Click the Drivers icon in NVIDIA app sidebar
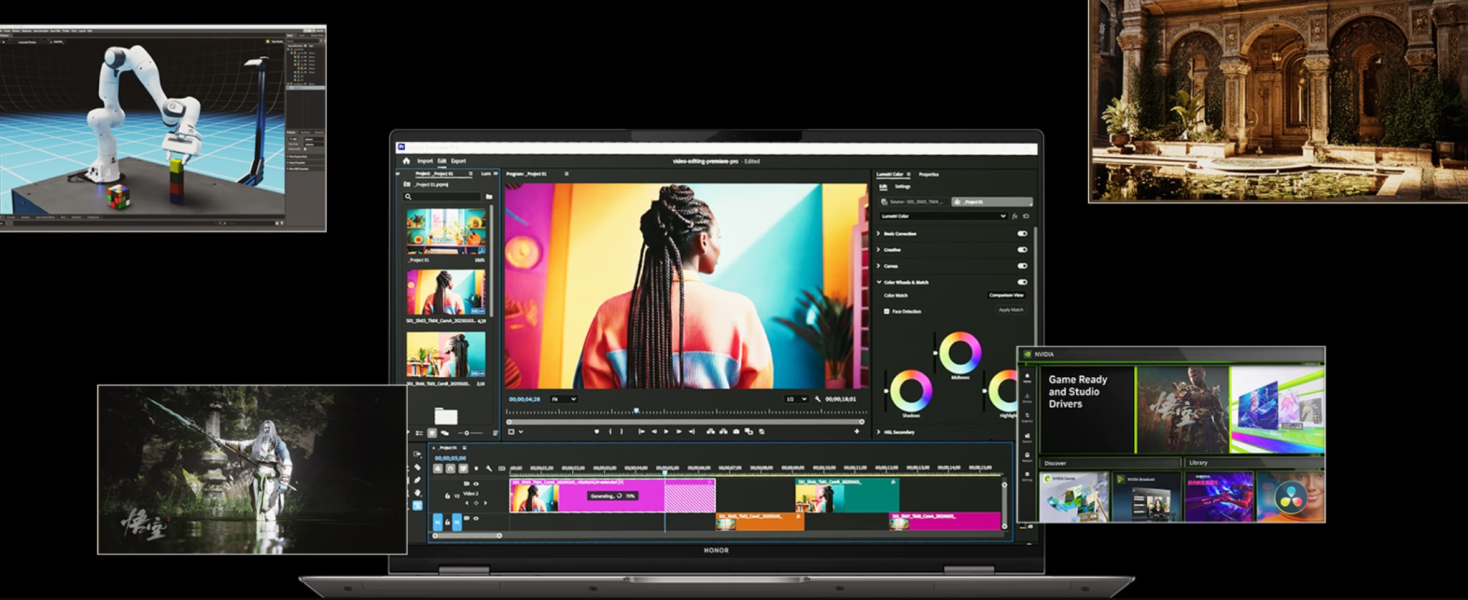 tap(1027, 398)
